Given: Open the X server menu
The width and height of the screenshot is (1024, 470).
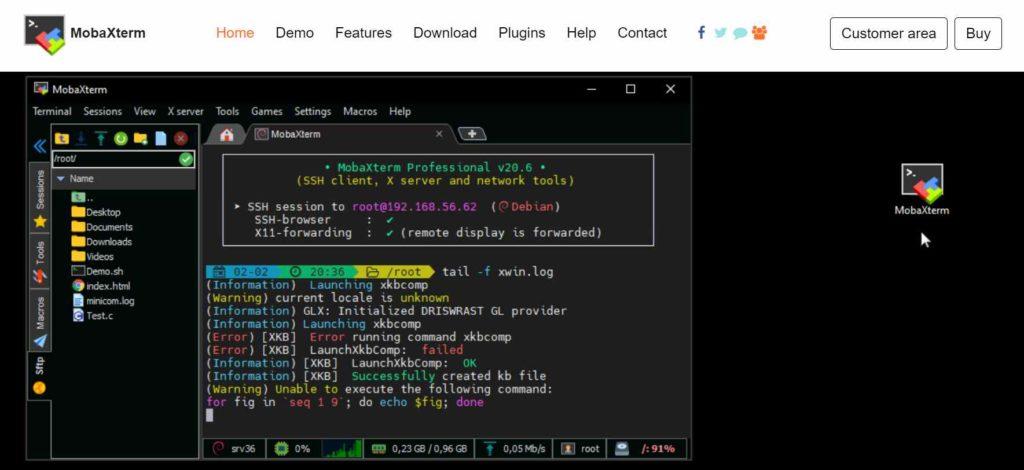Looking at the screenshot, I should pos(185,112).
